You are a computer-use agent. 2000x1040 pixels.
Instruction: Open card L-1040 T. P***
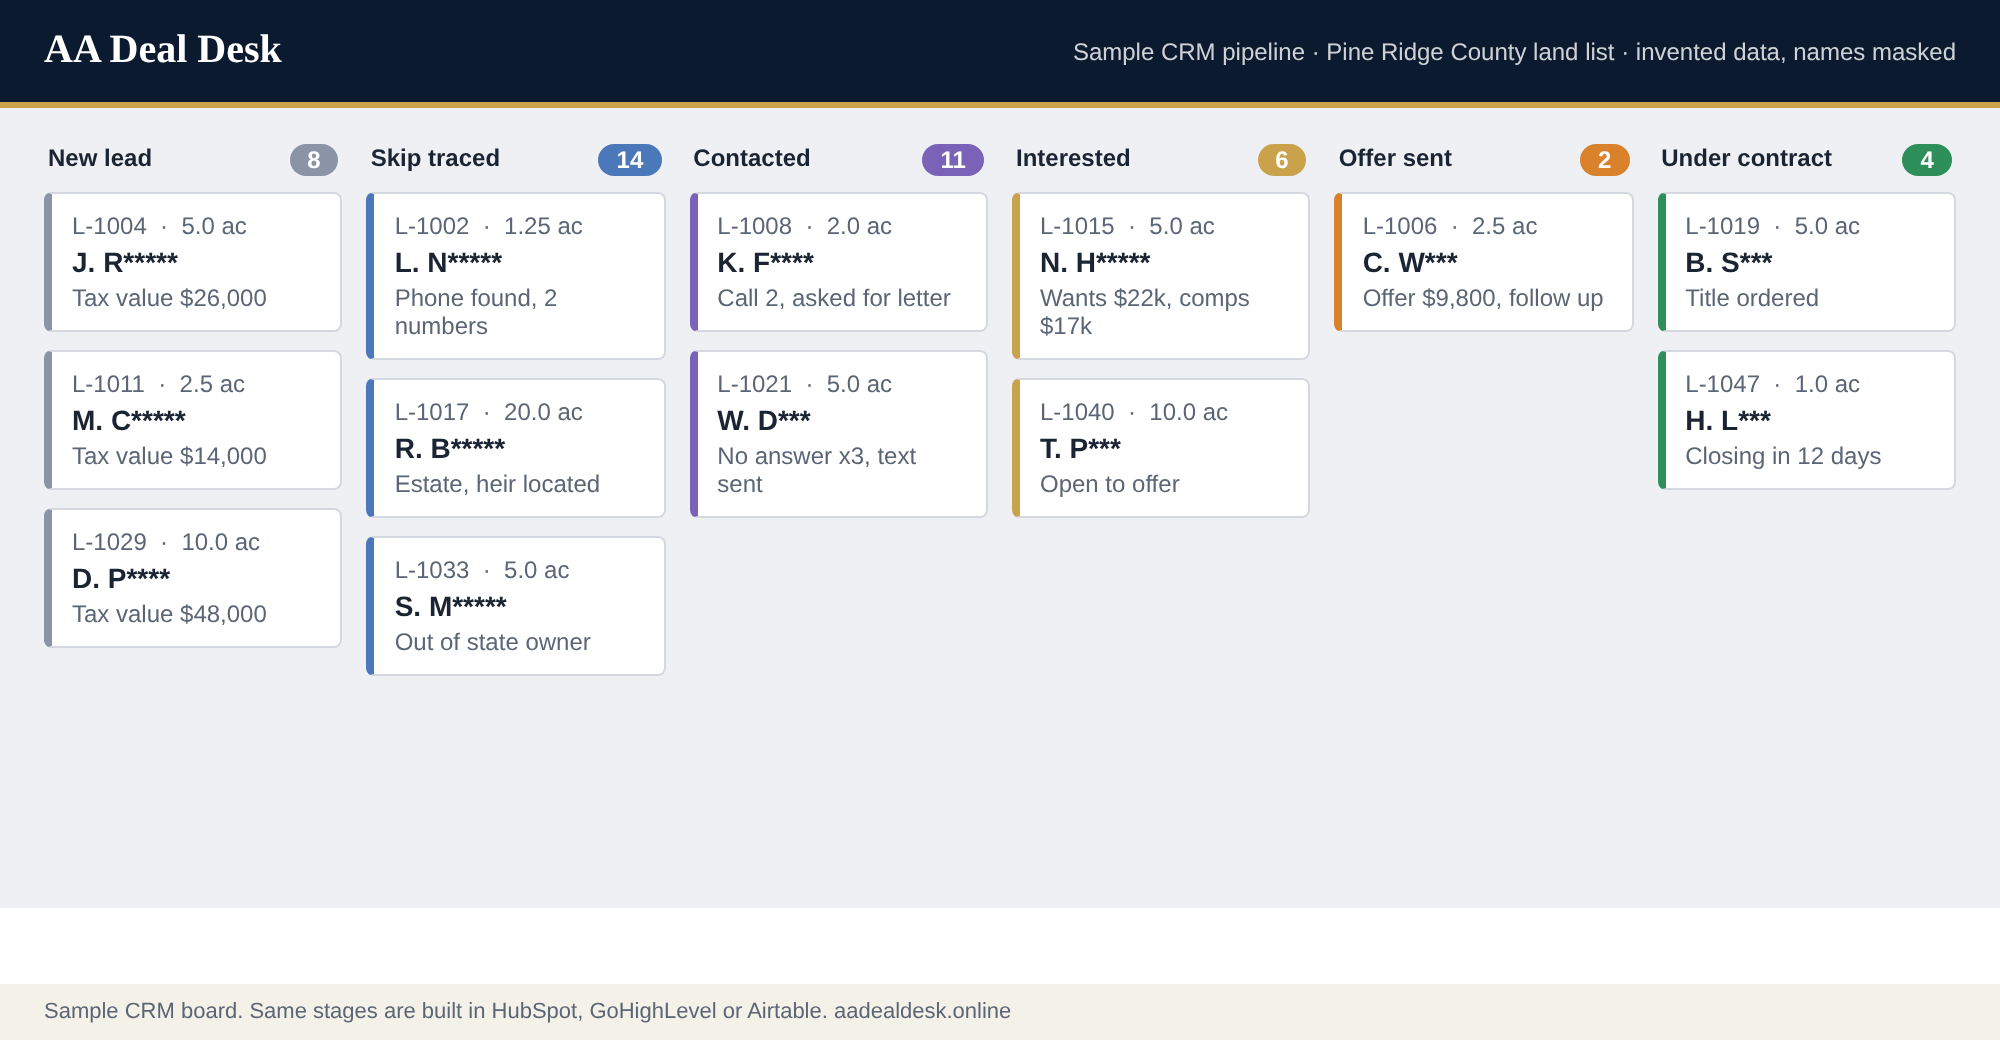click(x=1161, y=448)
